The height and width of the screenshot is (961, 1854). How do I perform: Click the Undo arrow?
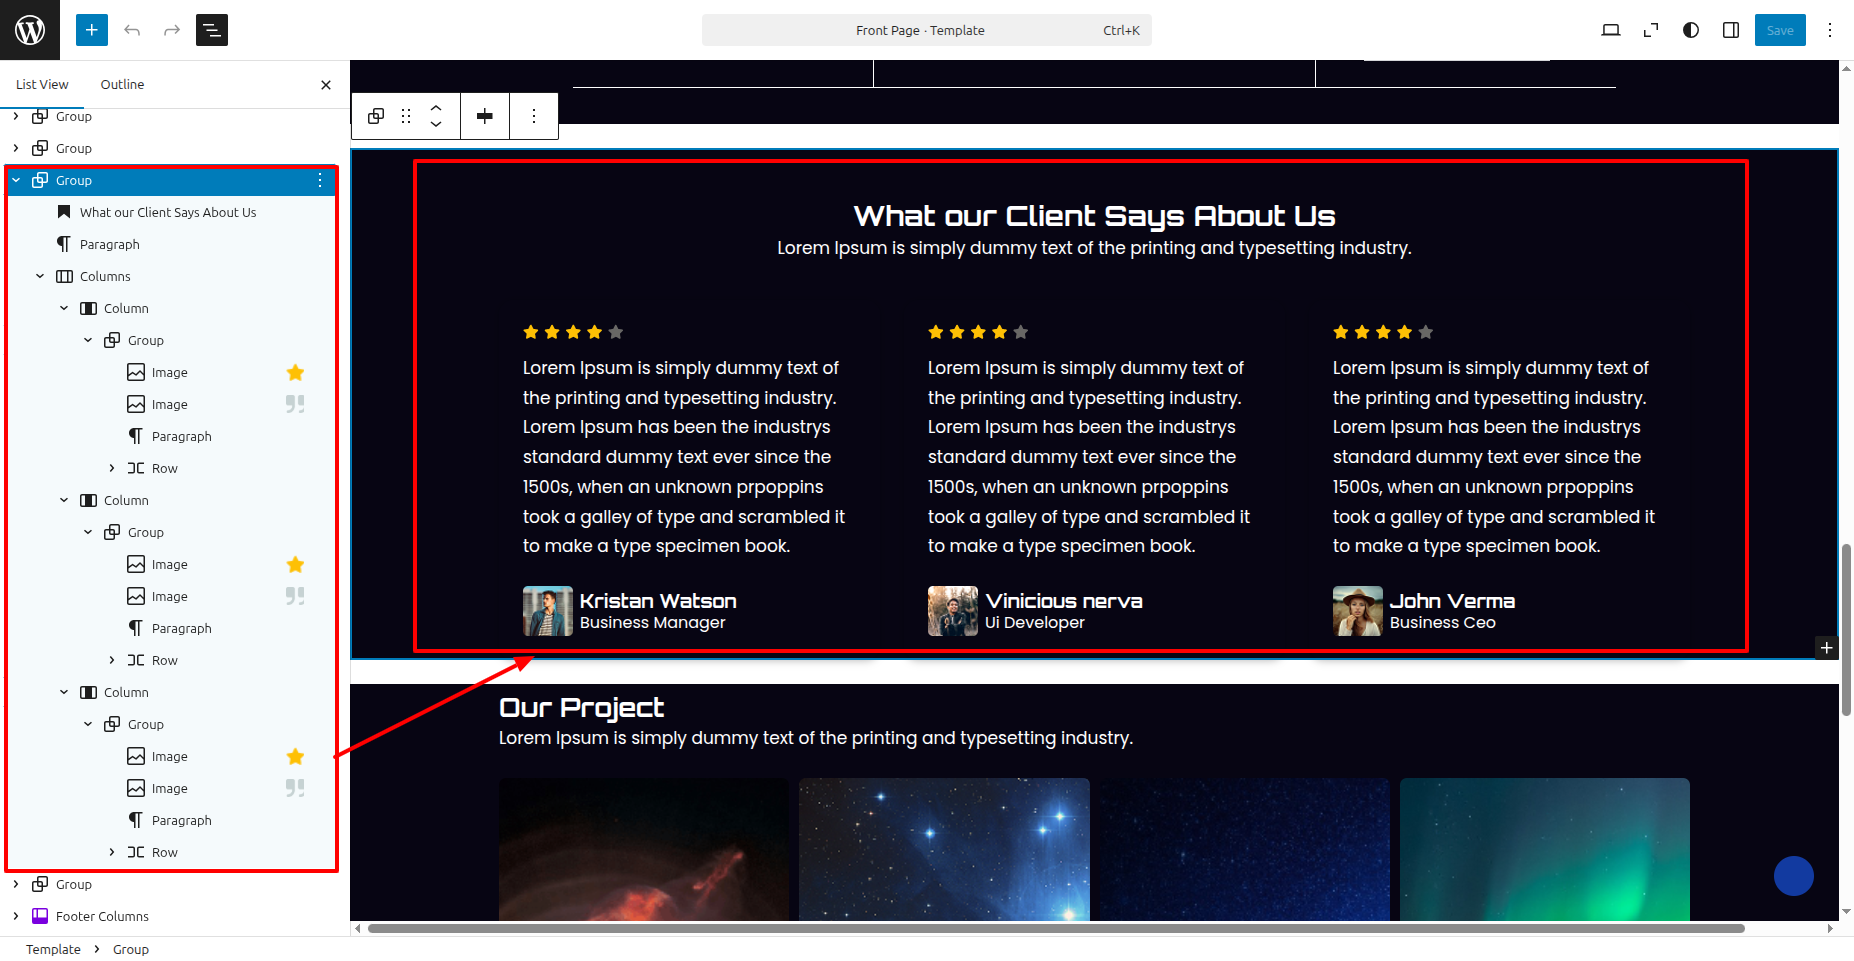pyautogui.click(x=132, y=30)
